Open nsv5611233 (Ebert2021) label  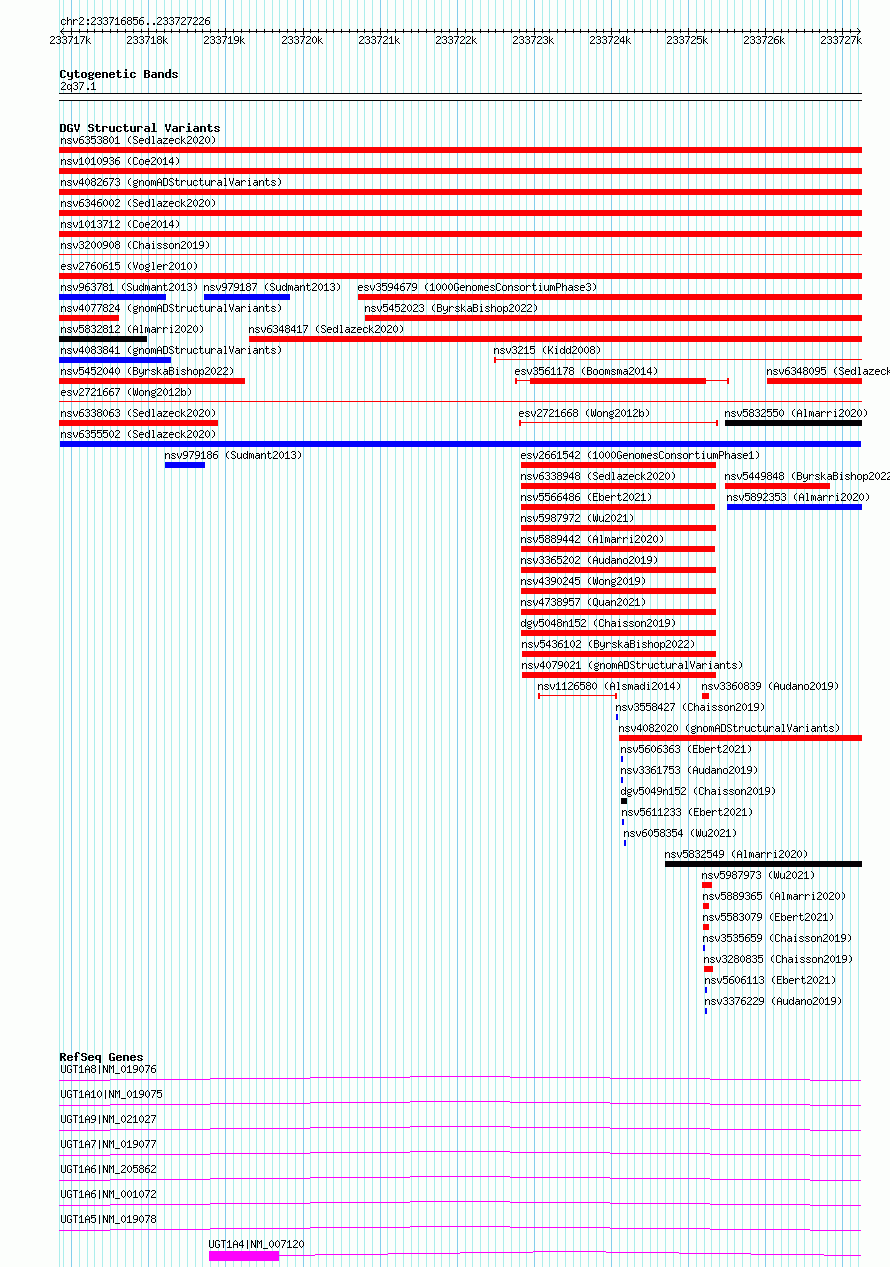[x=688, y=812]
